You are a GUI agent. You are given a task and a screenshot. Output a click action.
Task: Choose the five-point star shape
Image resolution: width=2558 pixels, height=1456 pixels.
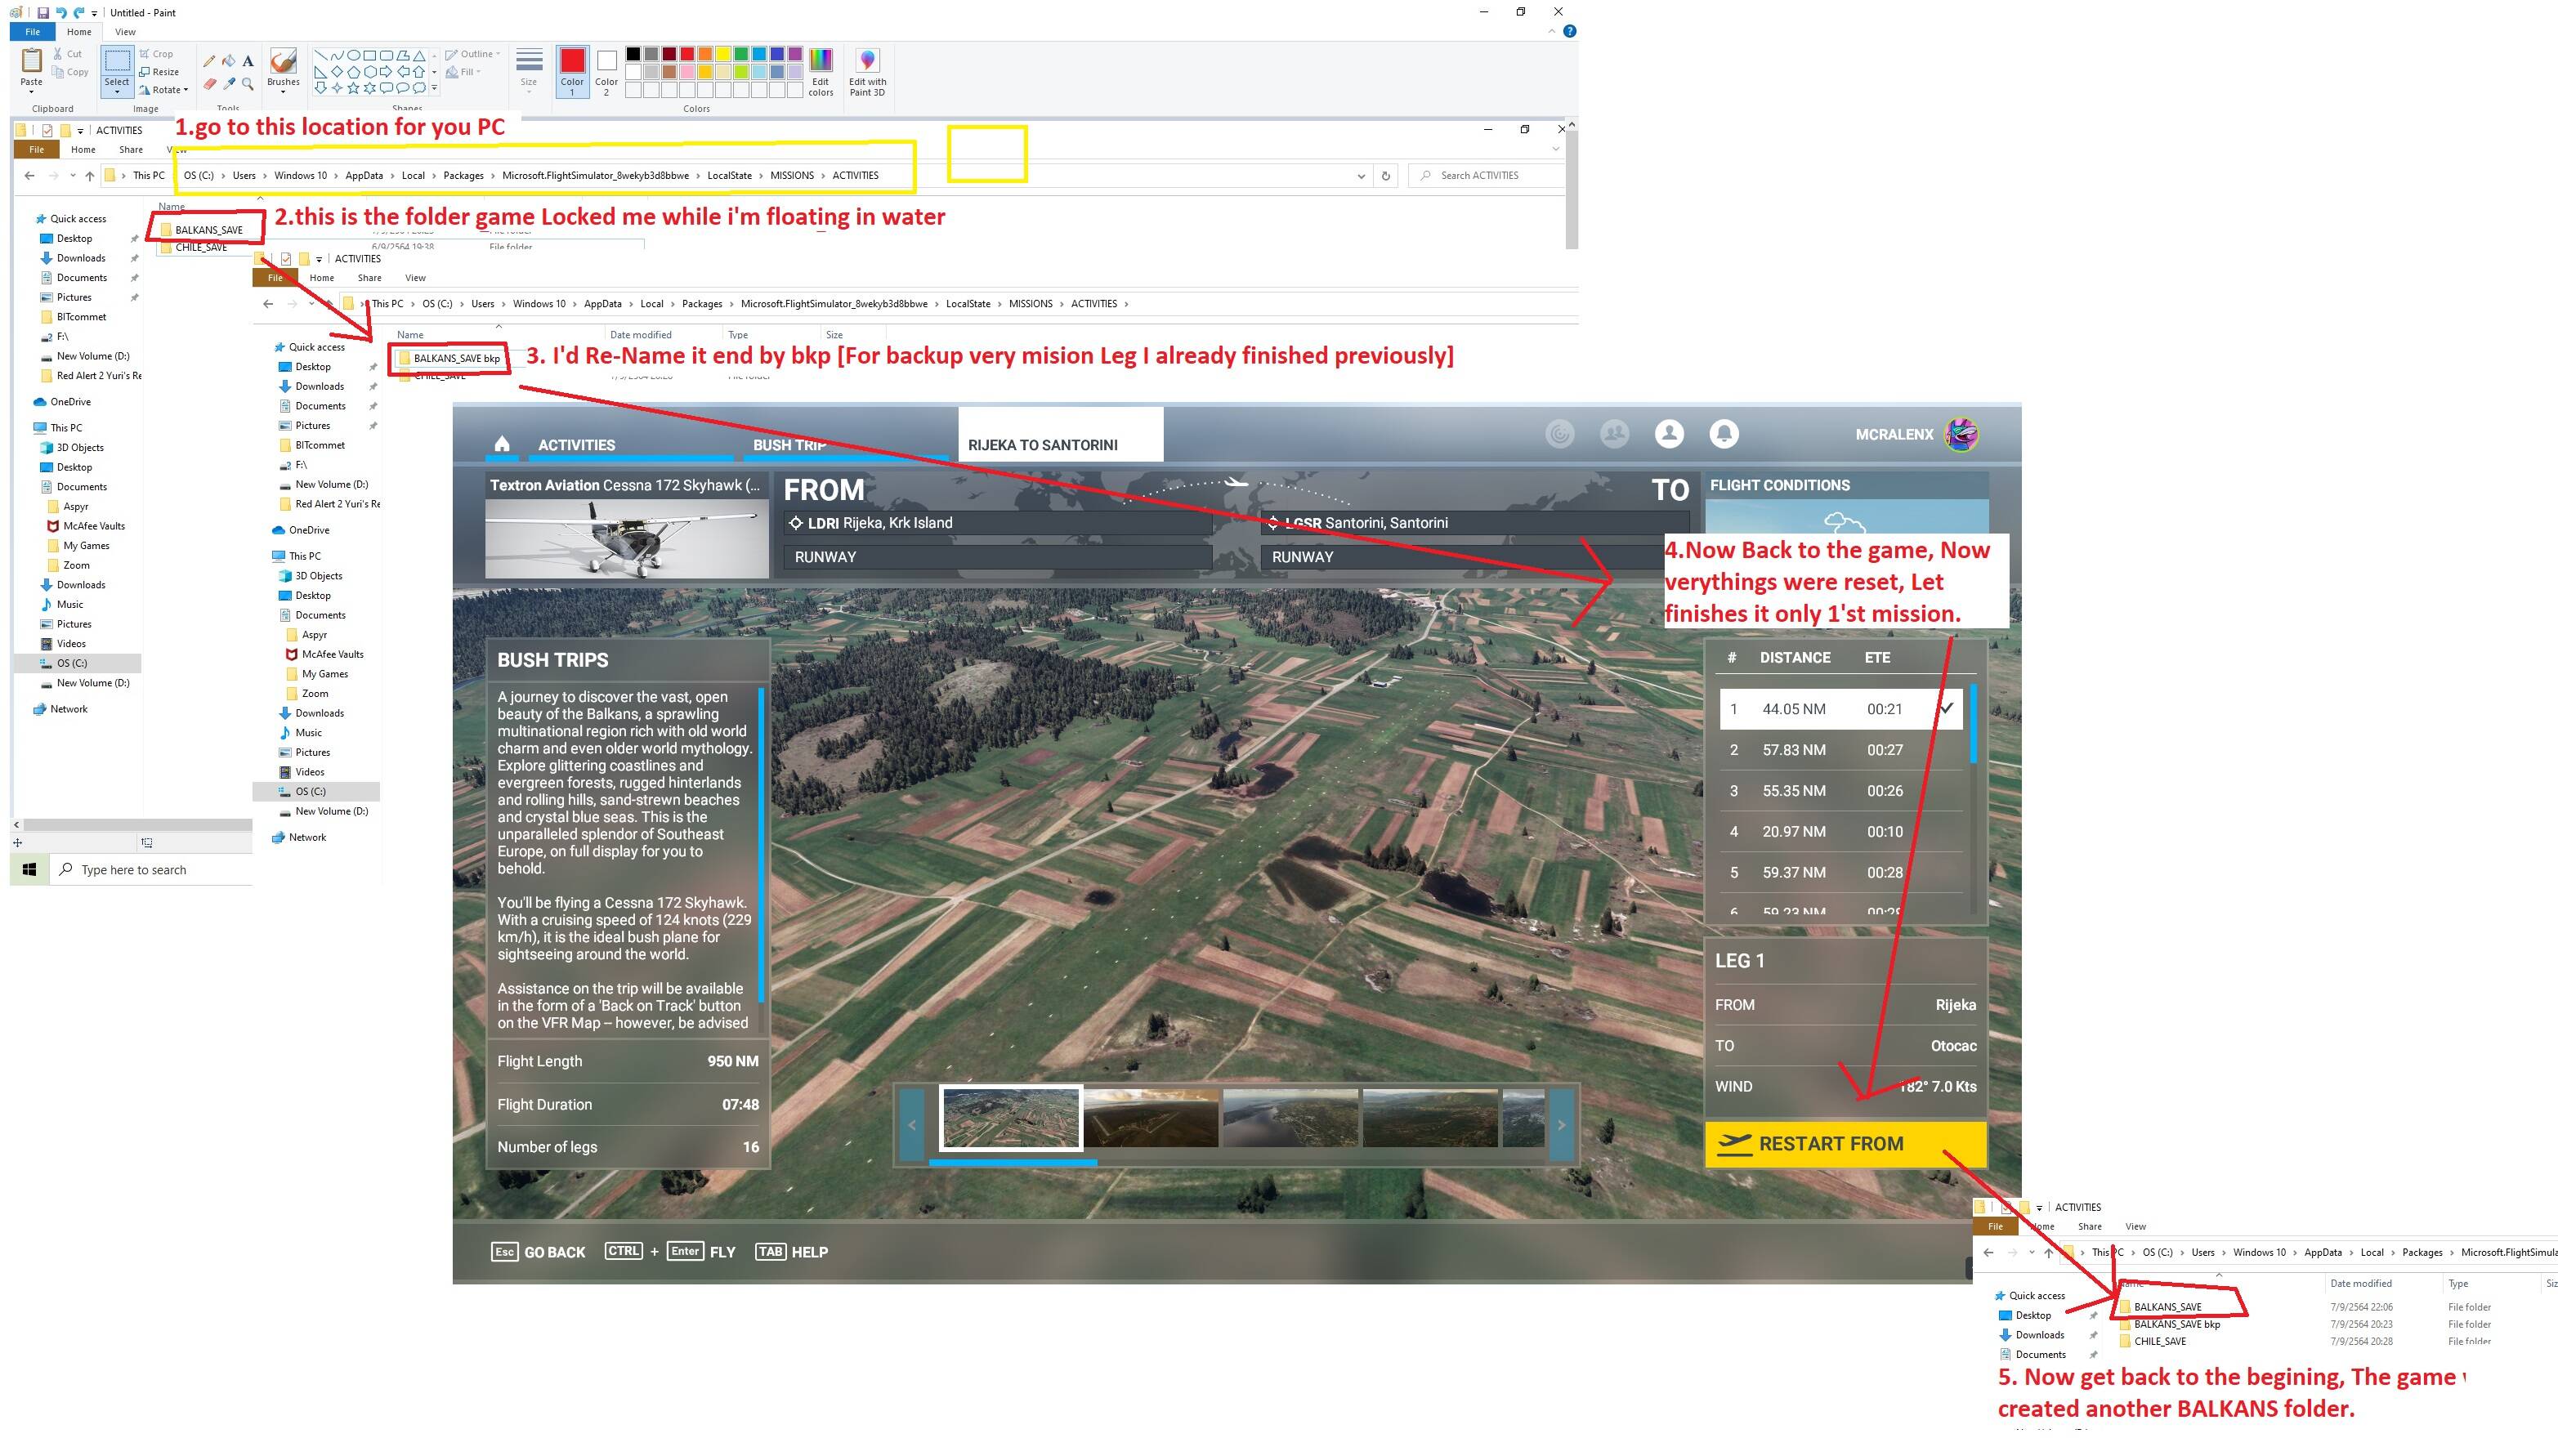[353, 88]
